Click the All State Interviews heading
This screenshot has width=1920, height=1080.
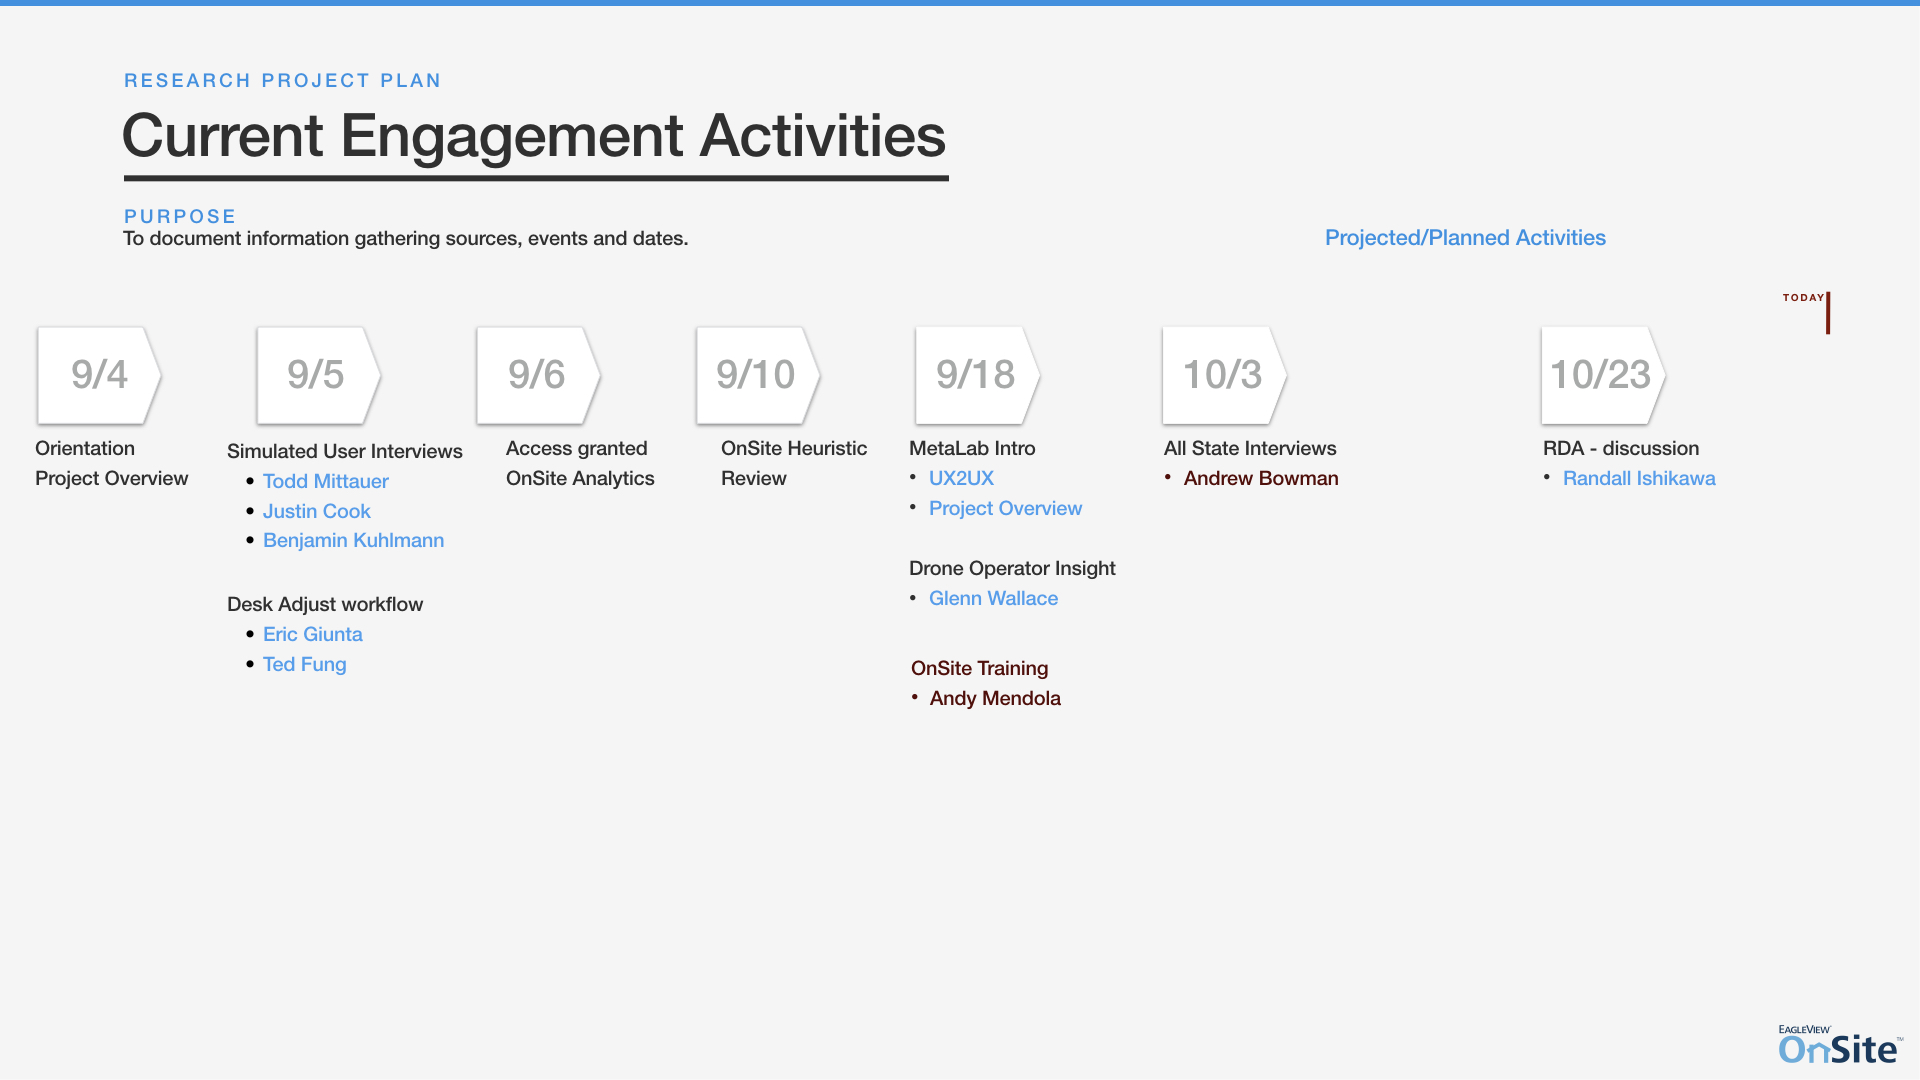click(1250, 448)
